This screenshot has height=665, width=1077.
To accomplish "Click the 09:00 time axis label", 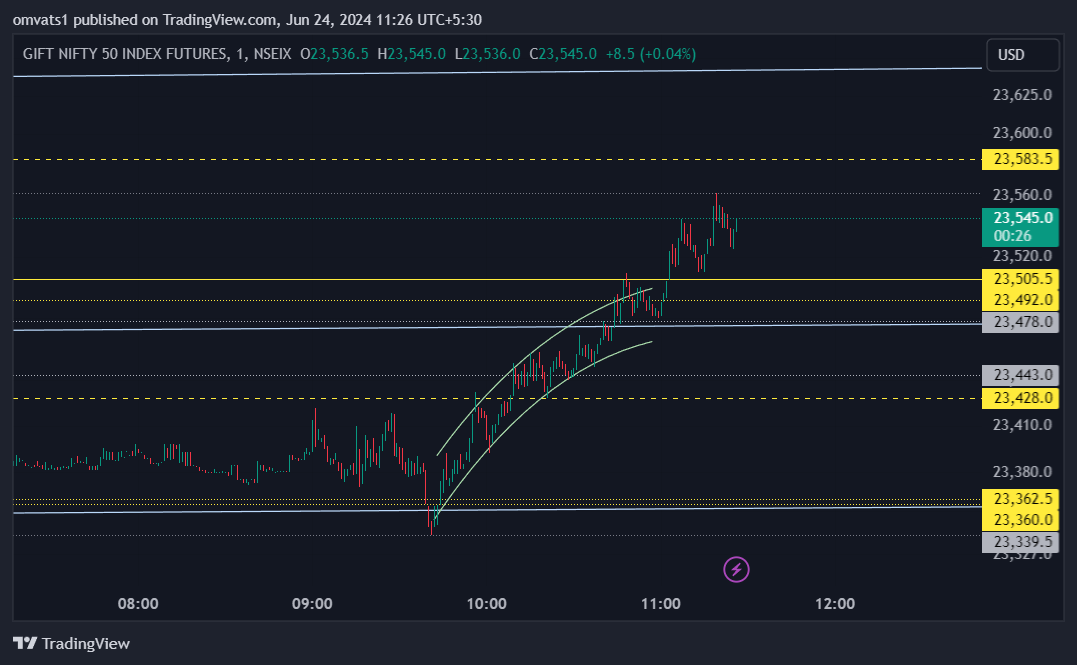I will [x=312, y=604].
